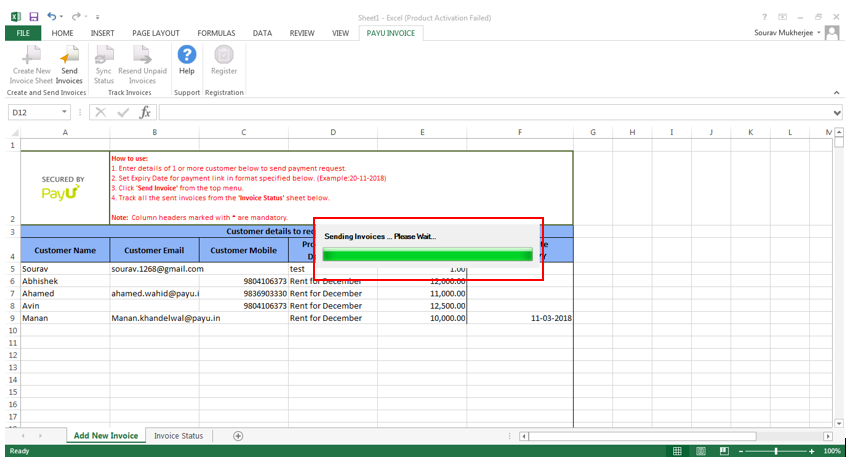This screenshot has height=465, width=851.
Task: Select cell with sourav.1268@gmail.com
Action: (154, 269)
